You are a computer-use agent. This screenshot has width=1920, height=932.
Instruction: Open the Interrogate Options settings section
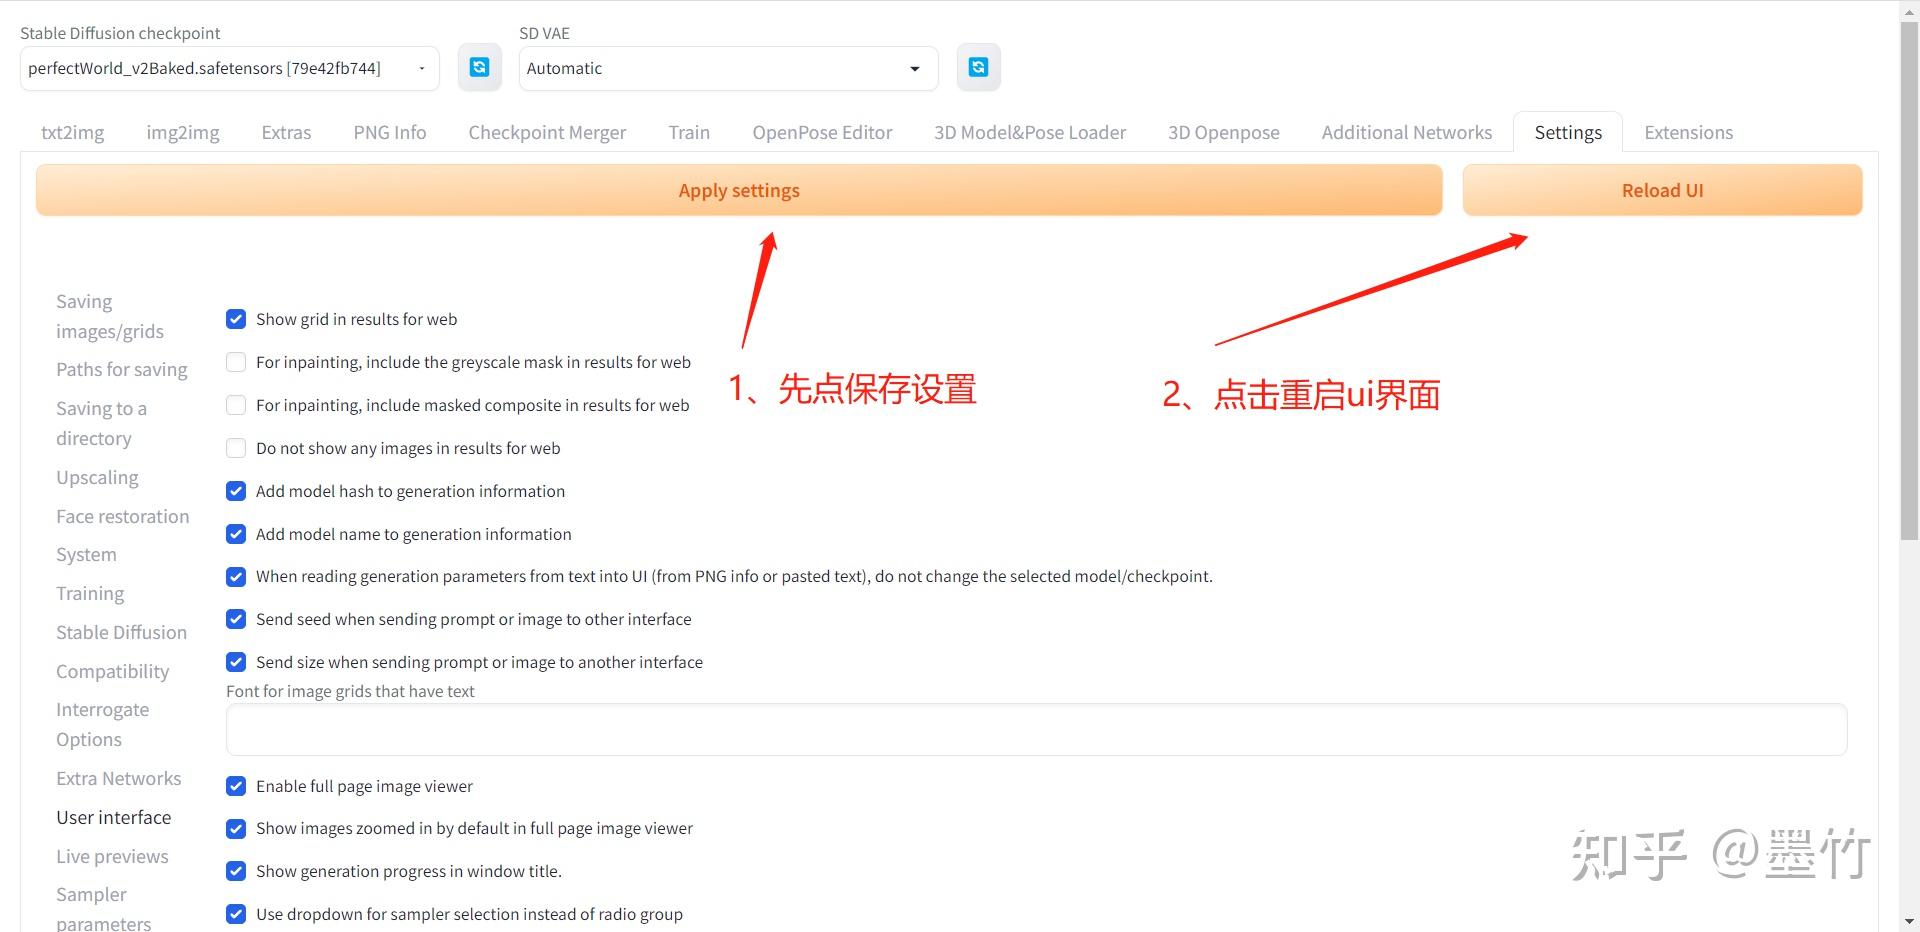tap(102, 724)
